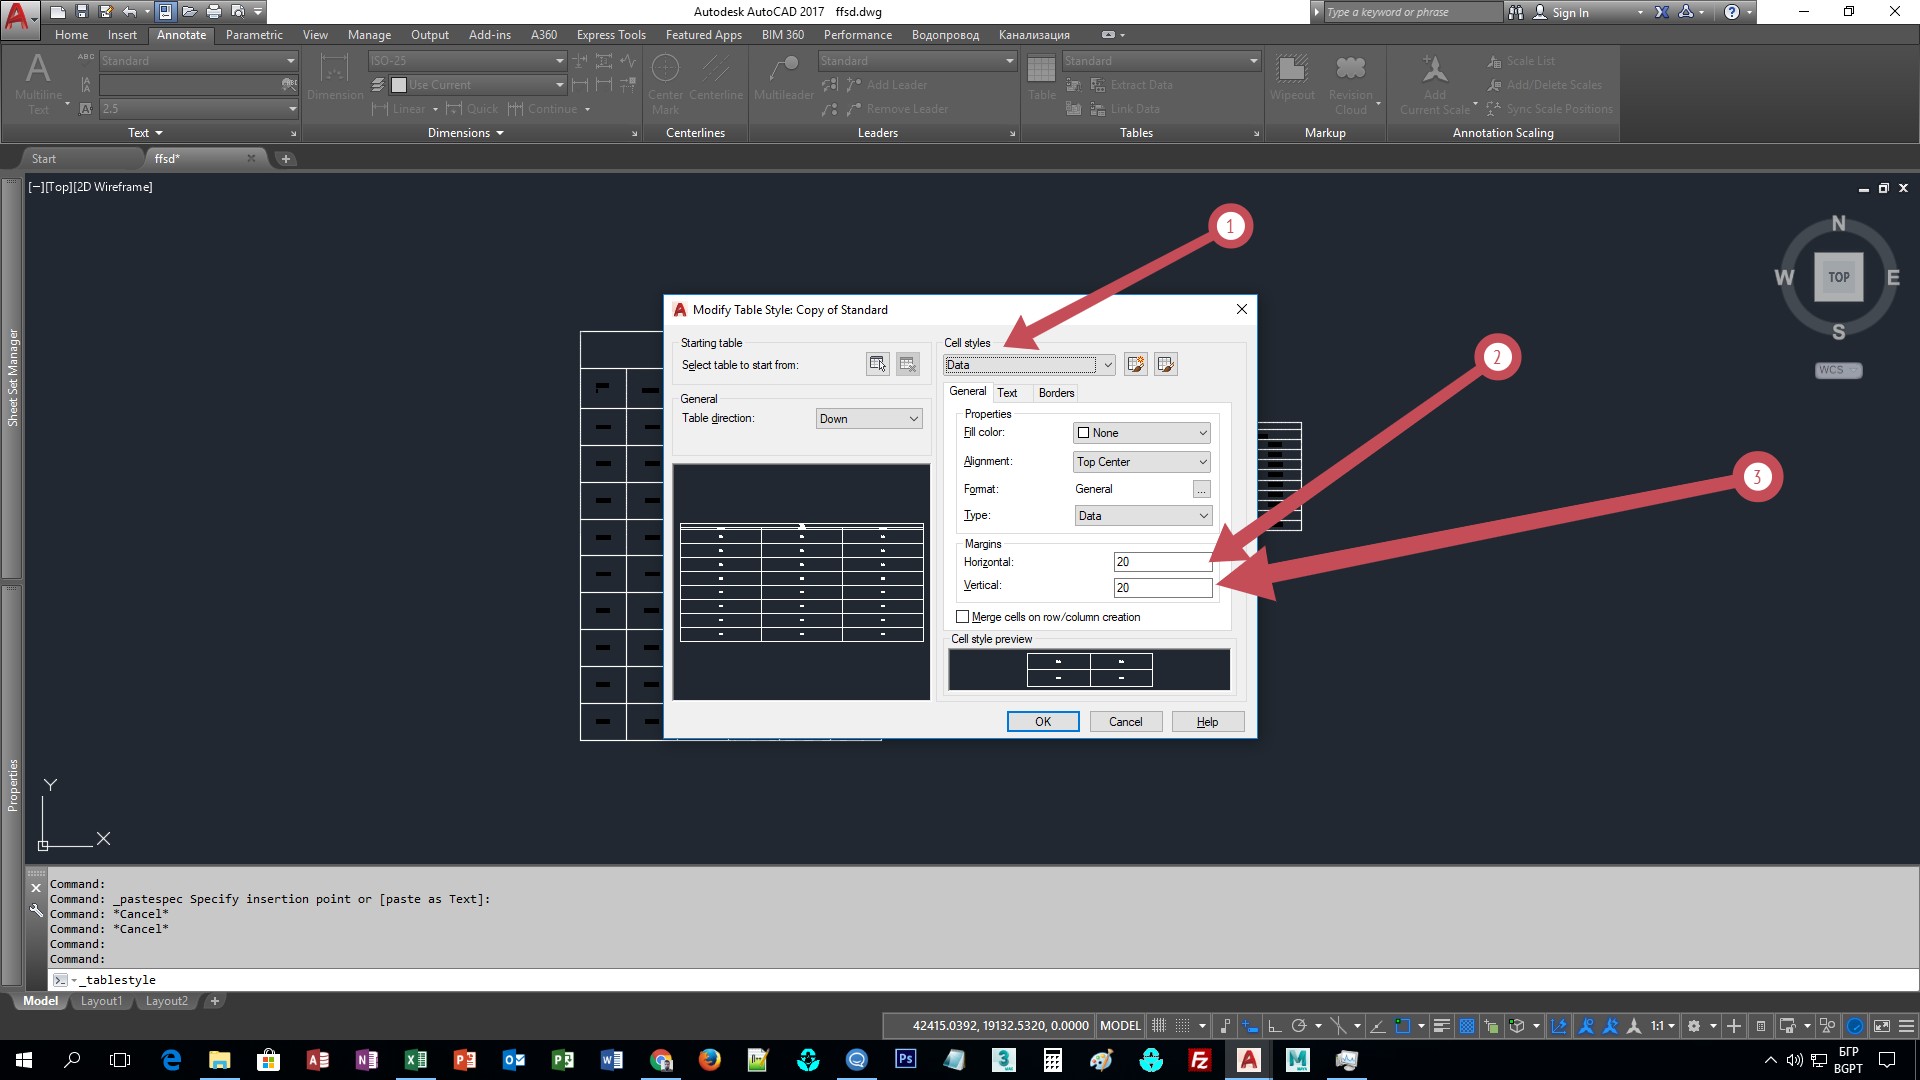
Task: Expand the Table direction dropdown
Action: 869,419
